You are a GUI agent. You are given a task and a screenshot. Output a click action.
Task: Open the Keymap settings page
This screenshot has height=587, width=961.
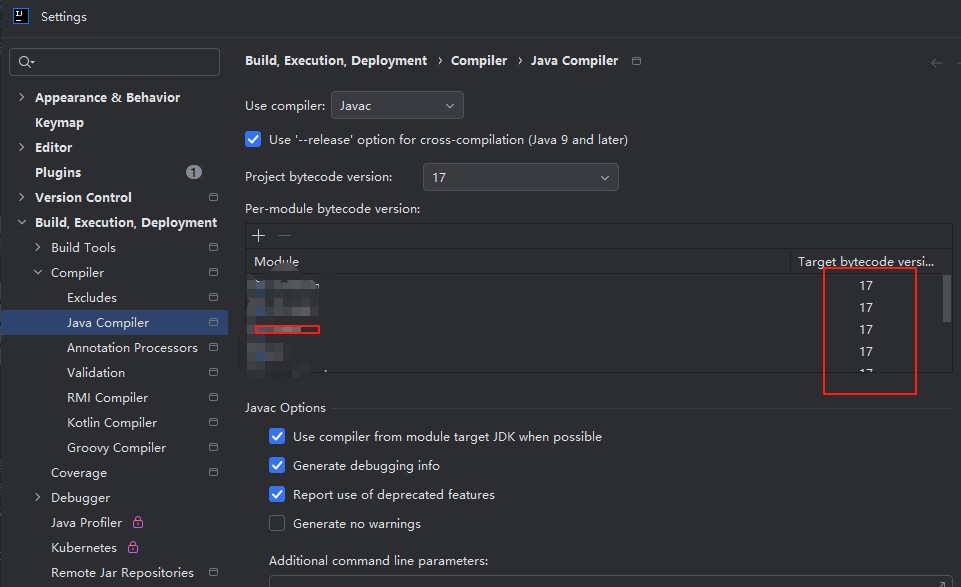(x=59, y=122)
